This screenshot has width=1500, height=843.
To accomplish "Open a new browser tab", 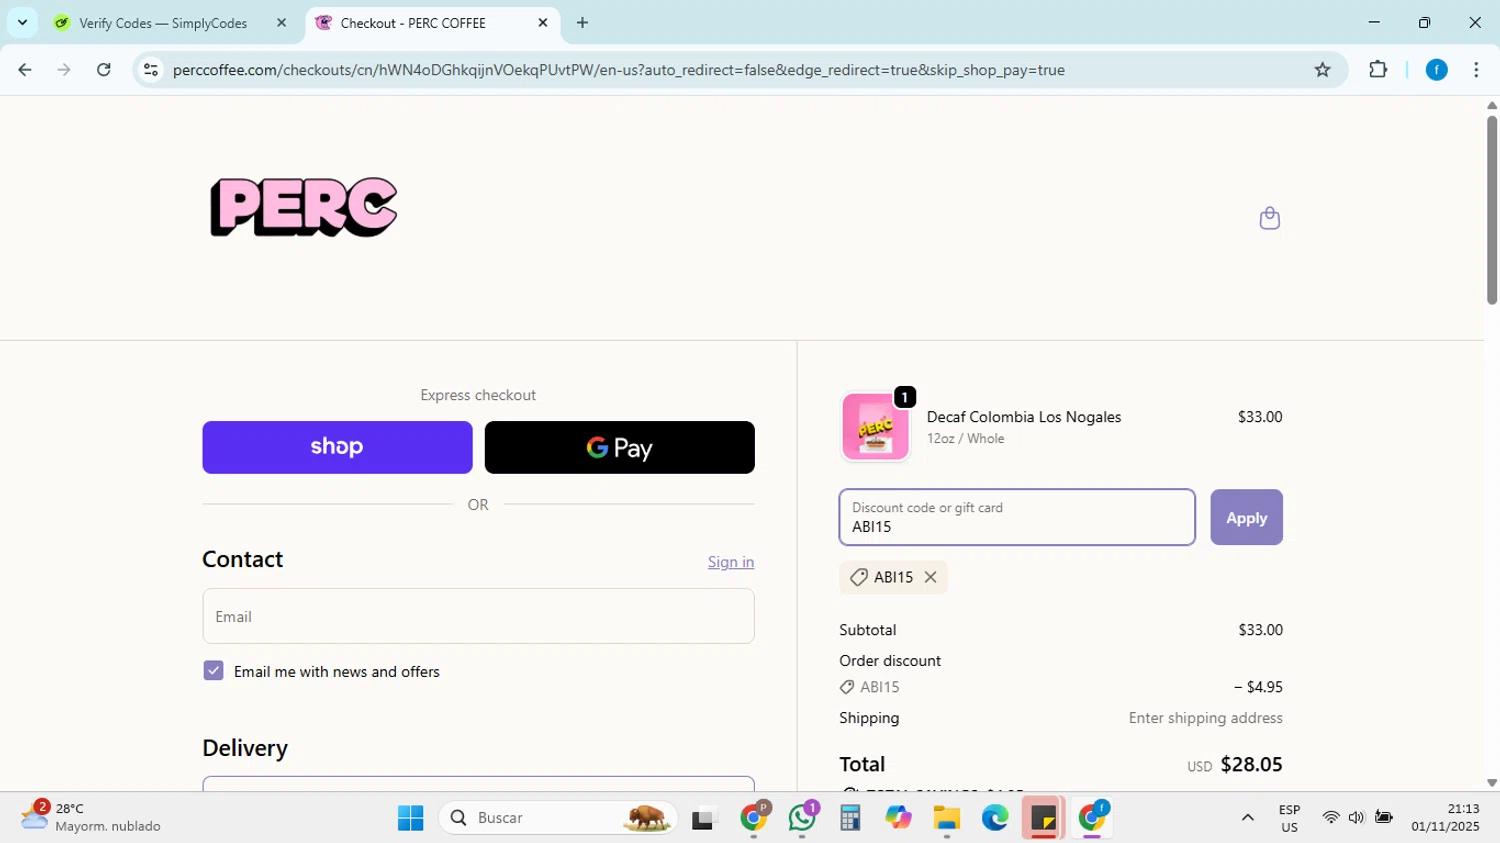I will (582, 23).
